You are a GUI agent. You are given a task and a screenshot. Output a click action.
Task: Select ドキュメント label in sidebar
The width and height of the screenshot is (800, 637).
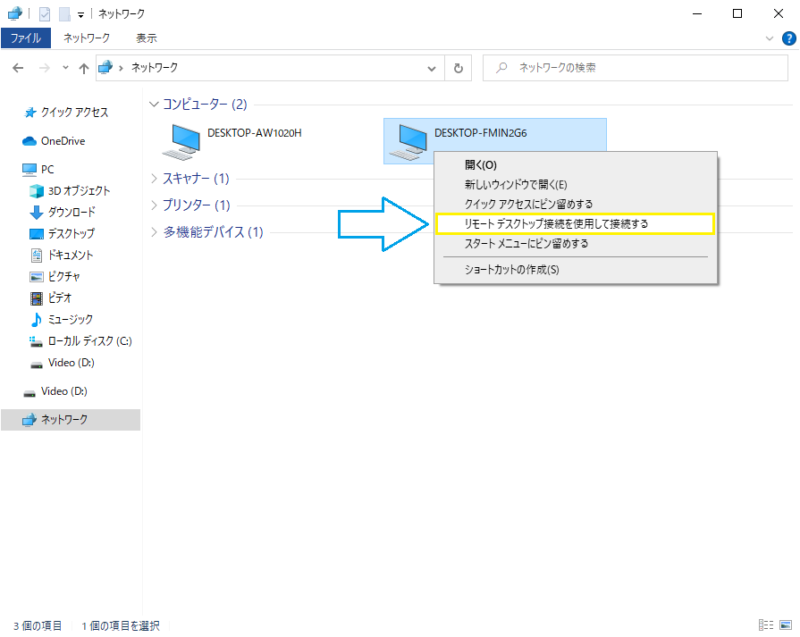(70, 255)
